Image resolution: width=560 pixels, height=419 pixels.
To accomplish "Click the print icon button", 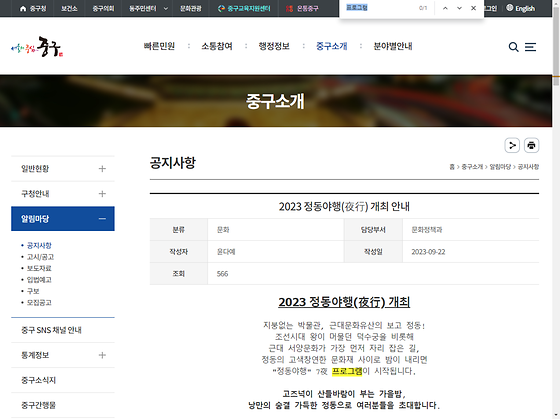I will (x=531, y=145).
